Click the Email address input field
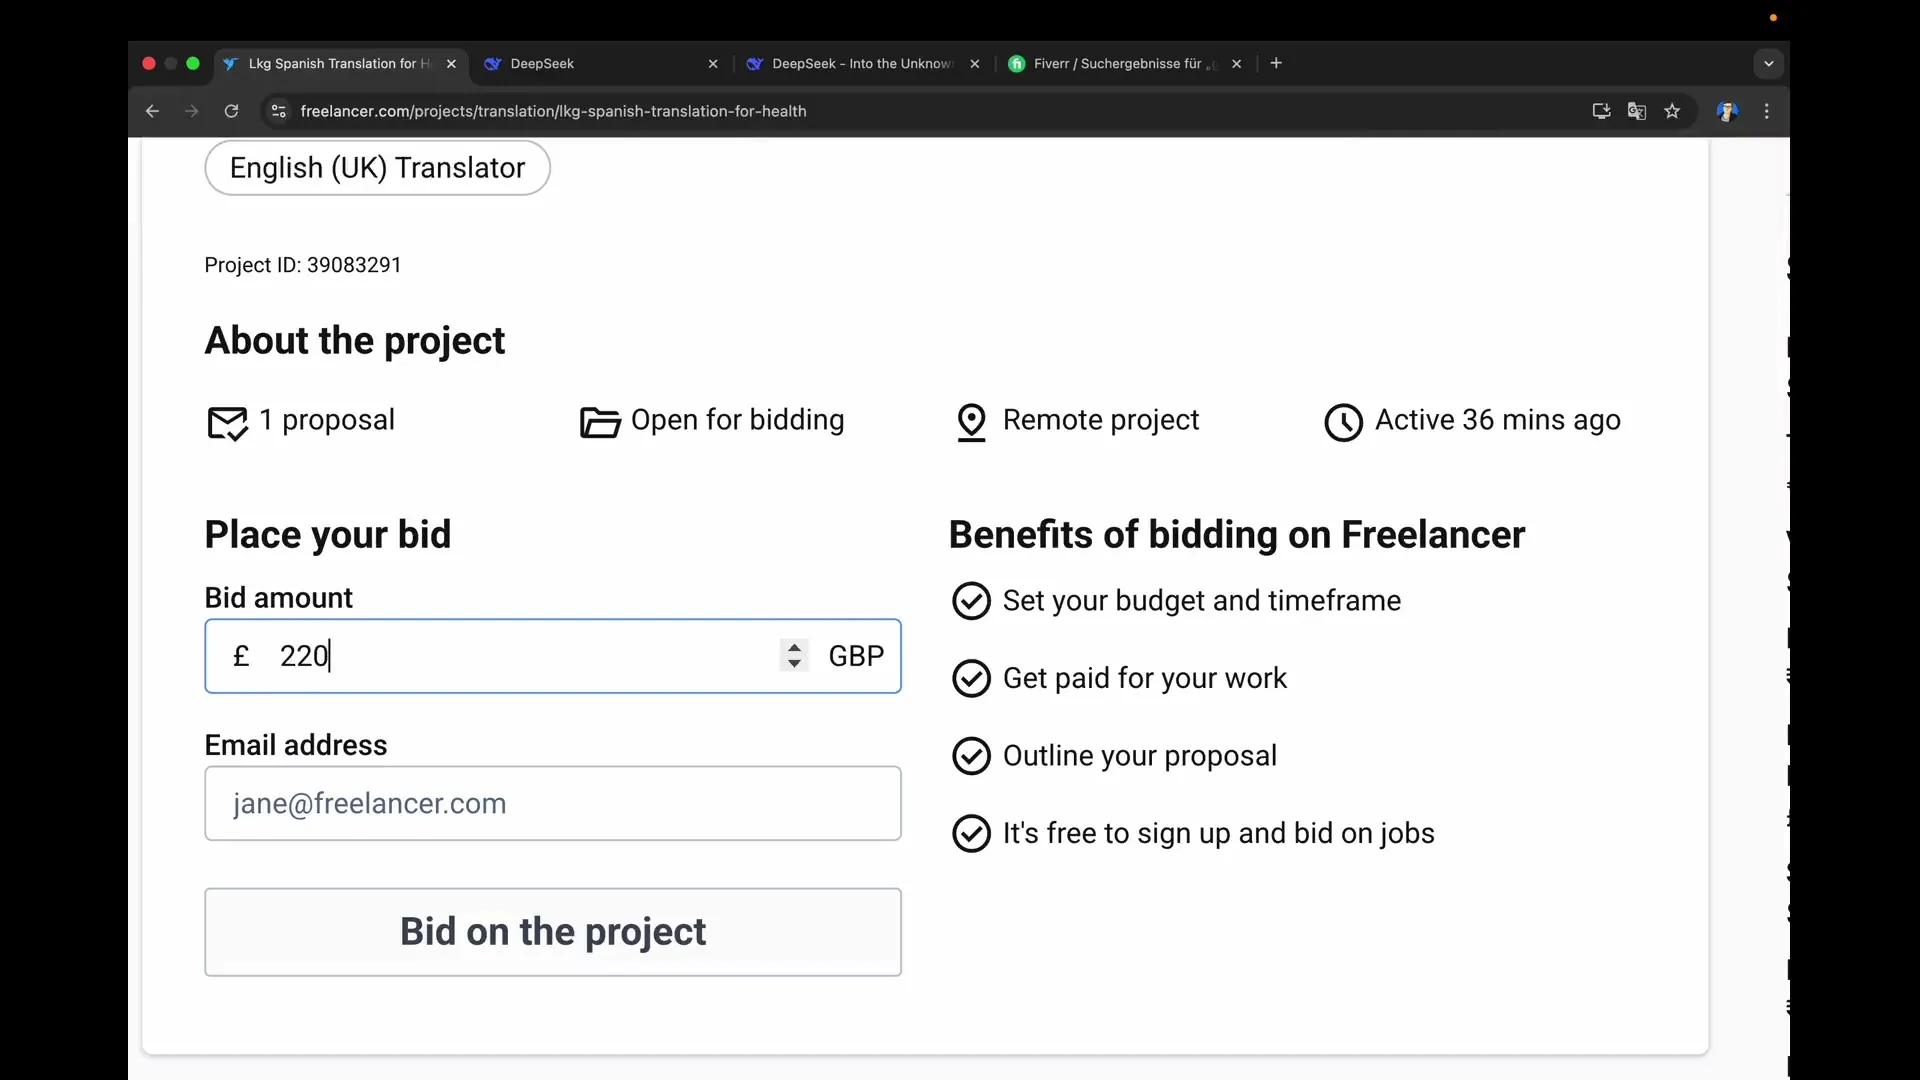Screen dimensions: 1920x1080 [553, 804]
